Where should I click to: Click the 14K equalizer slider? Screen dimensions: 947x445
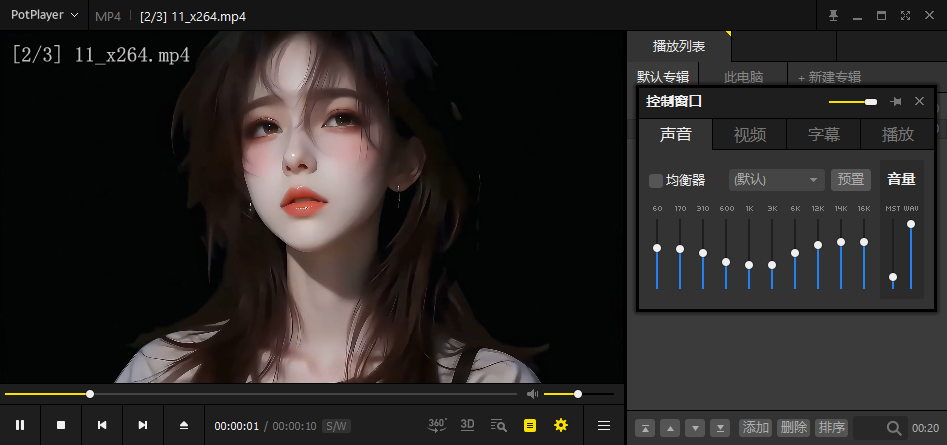(841, 254)
